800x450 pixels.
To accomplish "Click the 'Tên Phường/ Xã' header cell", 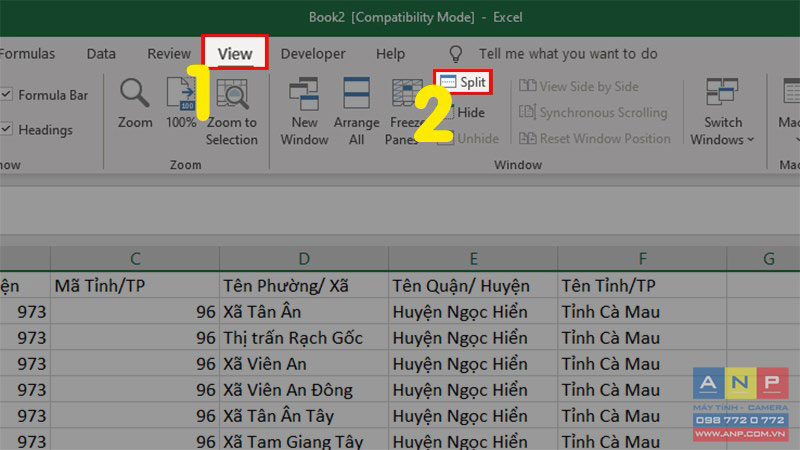I will point(304,285).
